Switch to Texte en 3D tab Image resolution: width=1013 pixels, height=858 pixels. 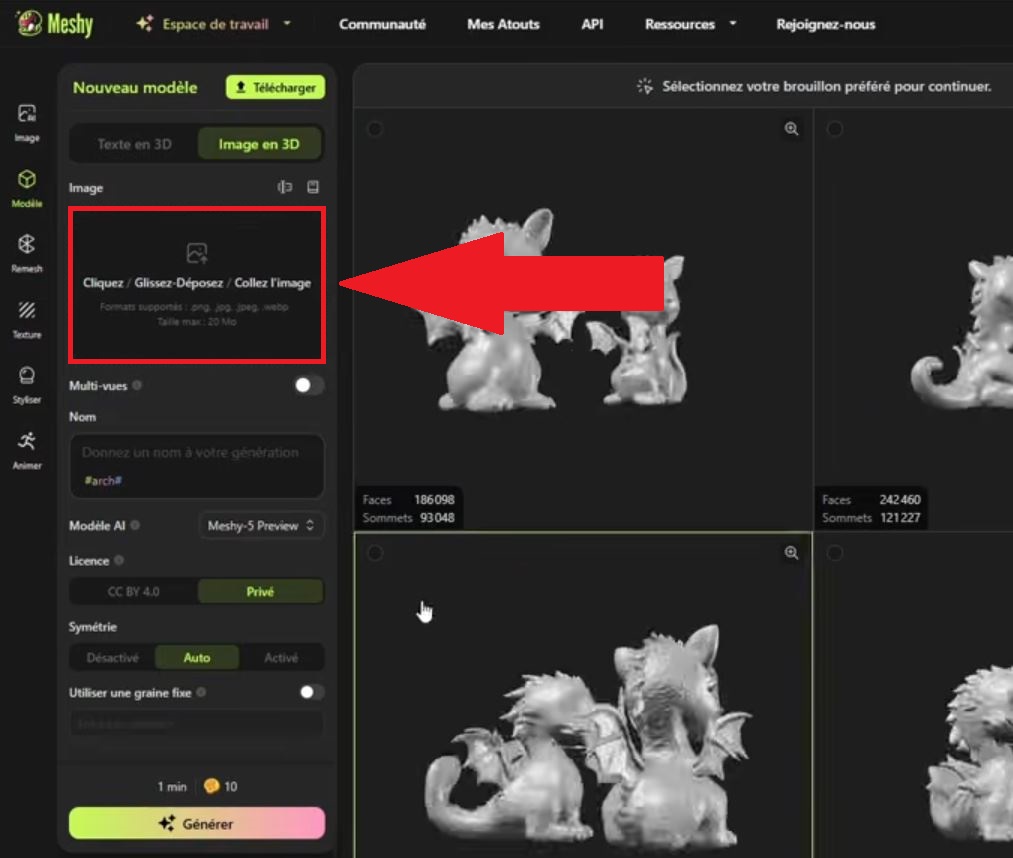tap(134, 144)
